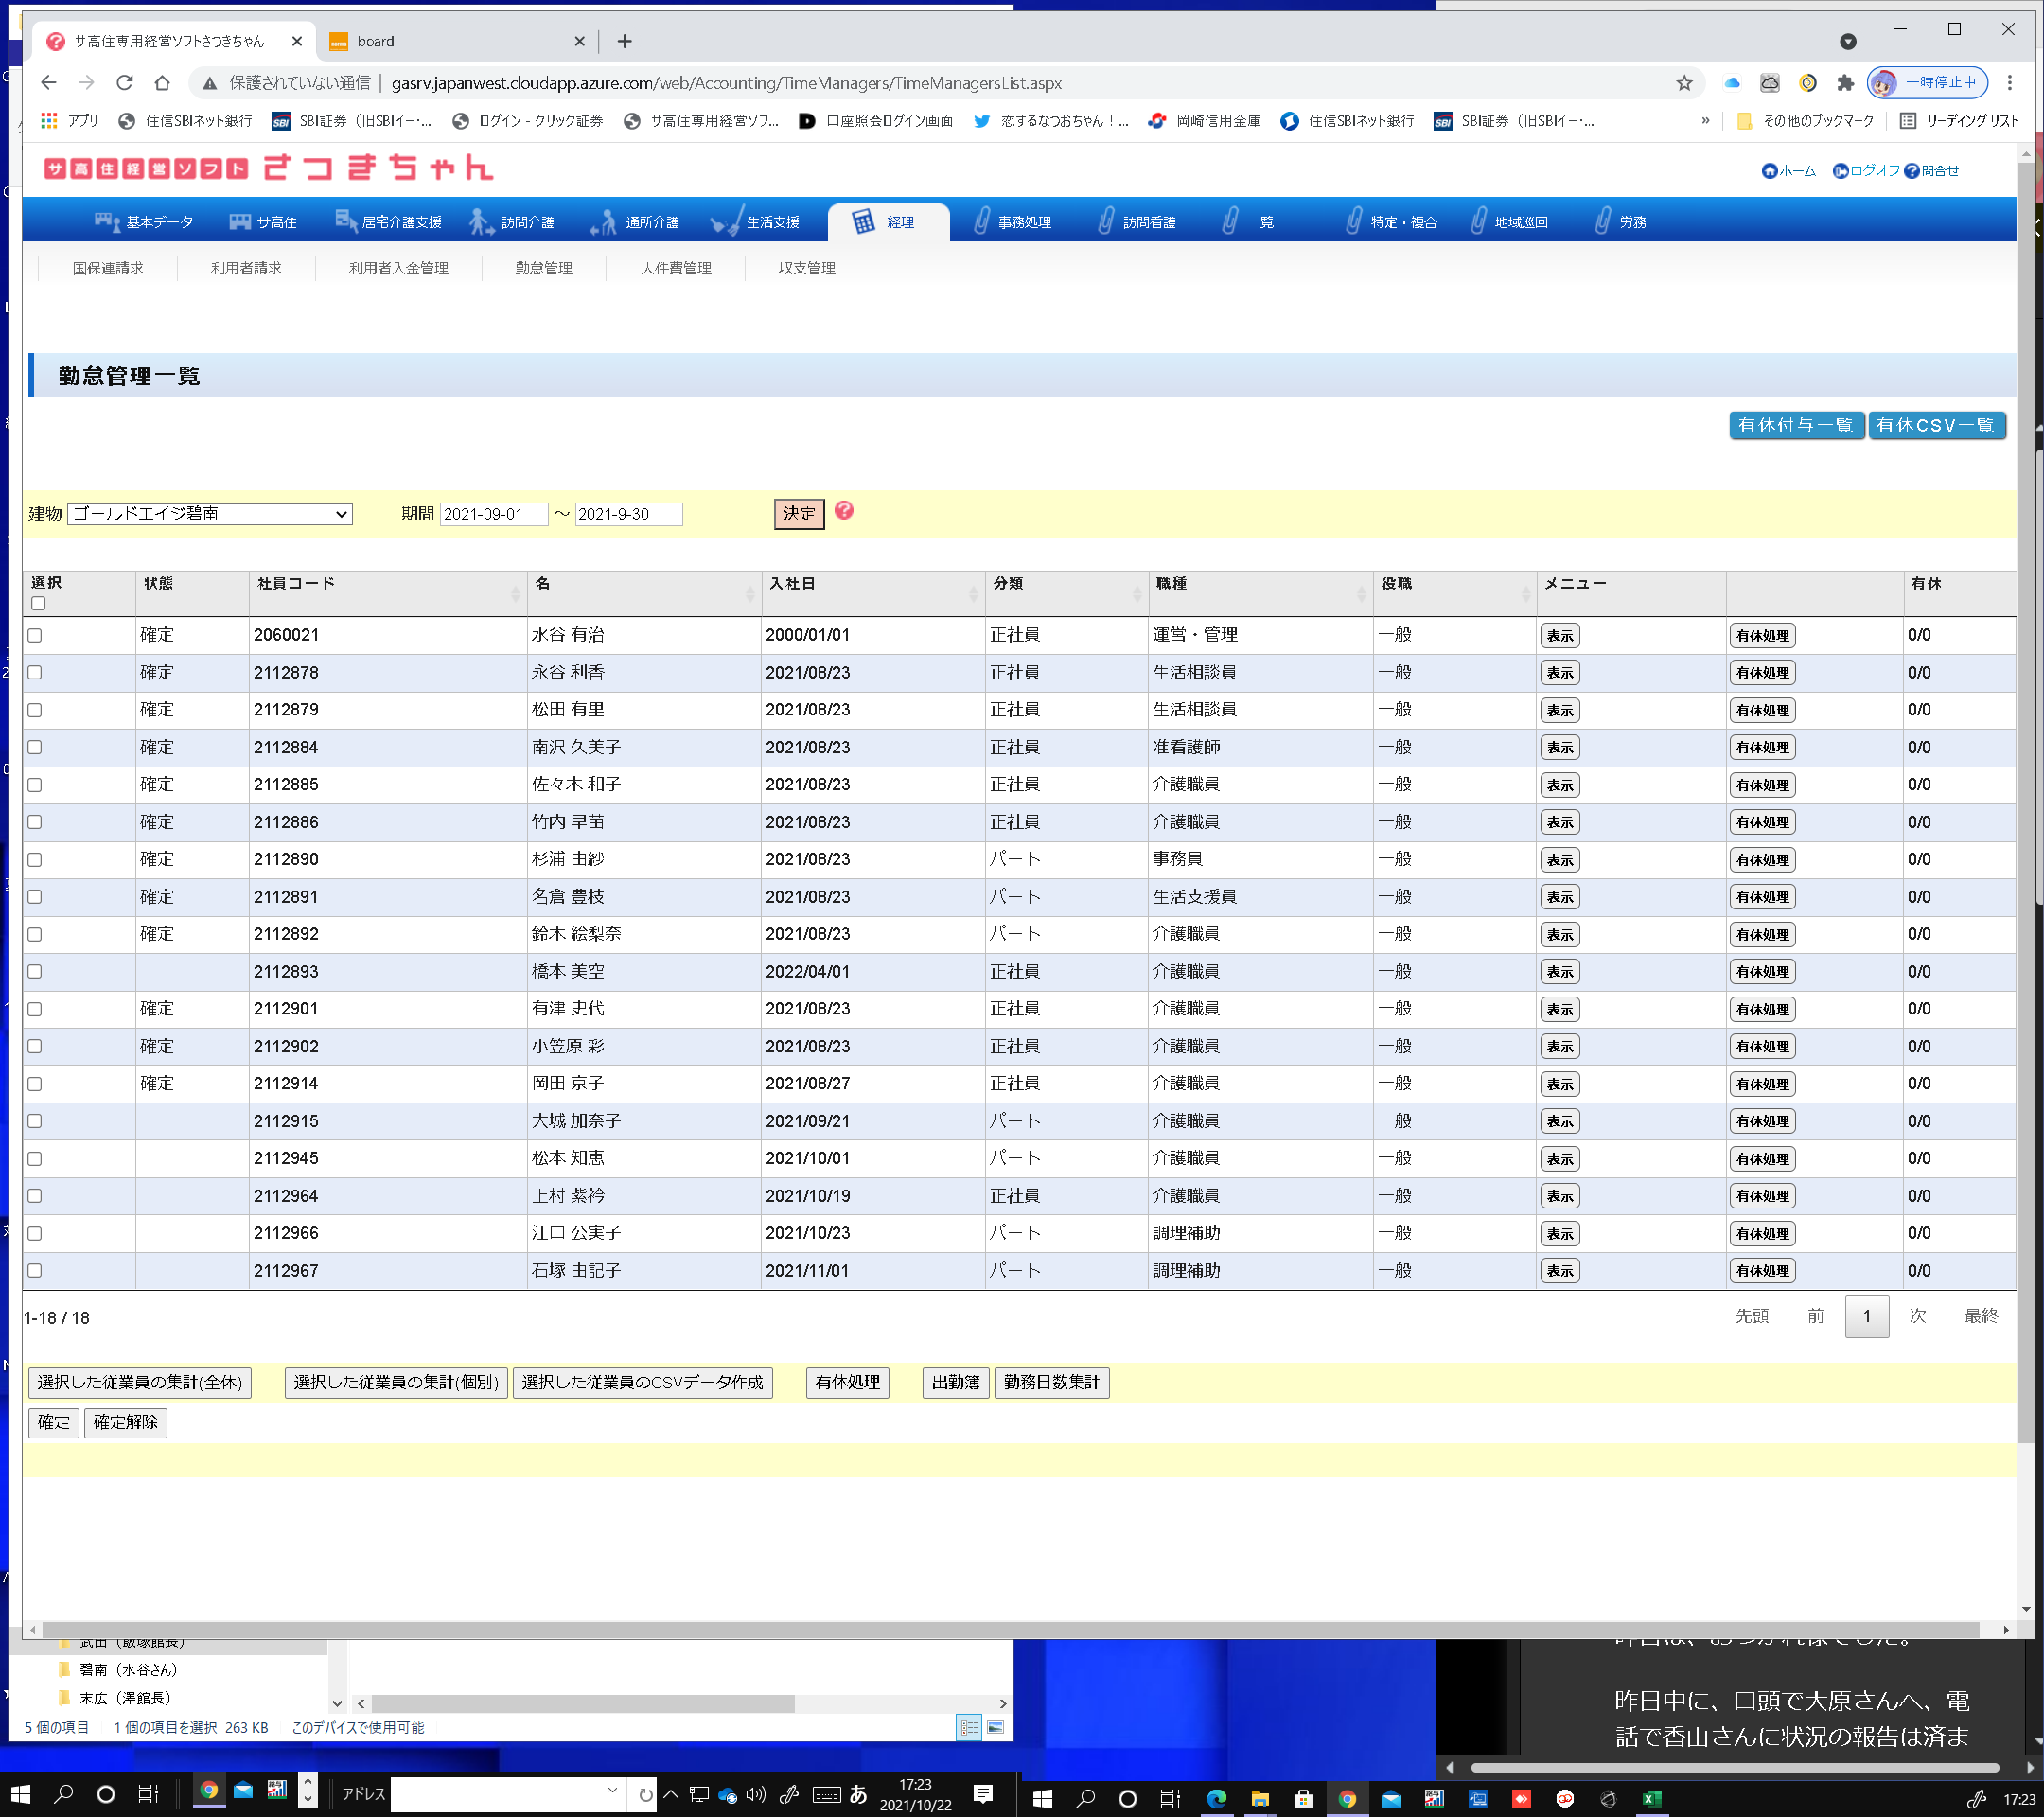Viewport: 2044px width, 1817px height.
Task: Check the row for 石塚 由記子
Action: click(35, 1271)
